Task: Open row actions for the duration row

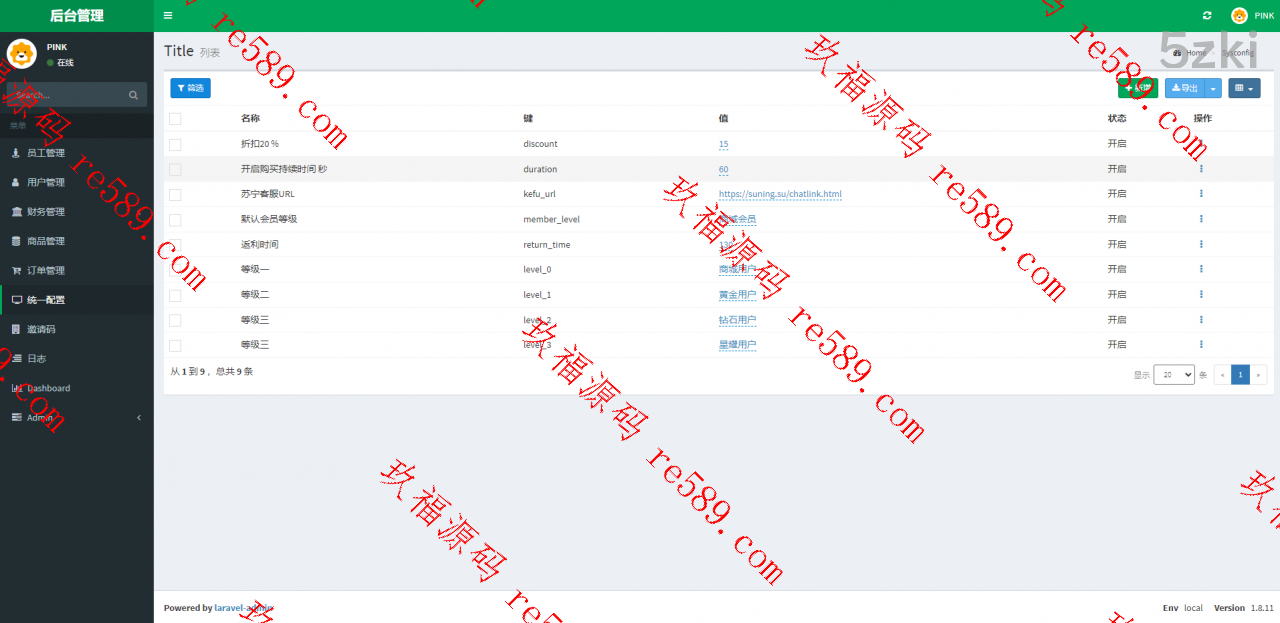Action: pyautogui.click(x=1201, y=169)
